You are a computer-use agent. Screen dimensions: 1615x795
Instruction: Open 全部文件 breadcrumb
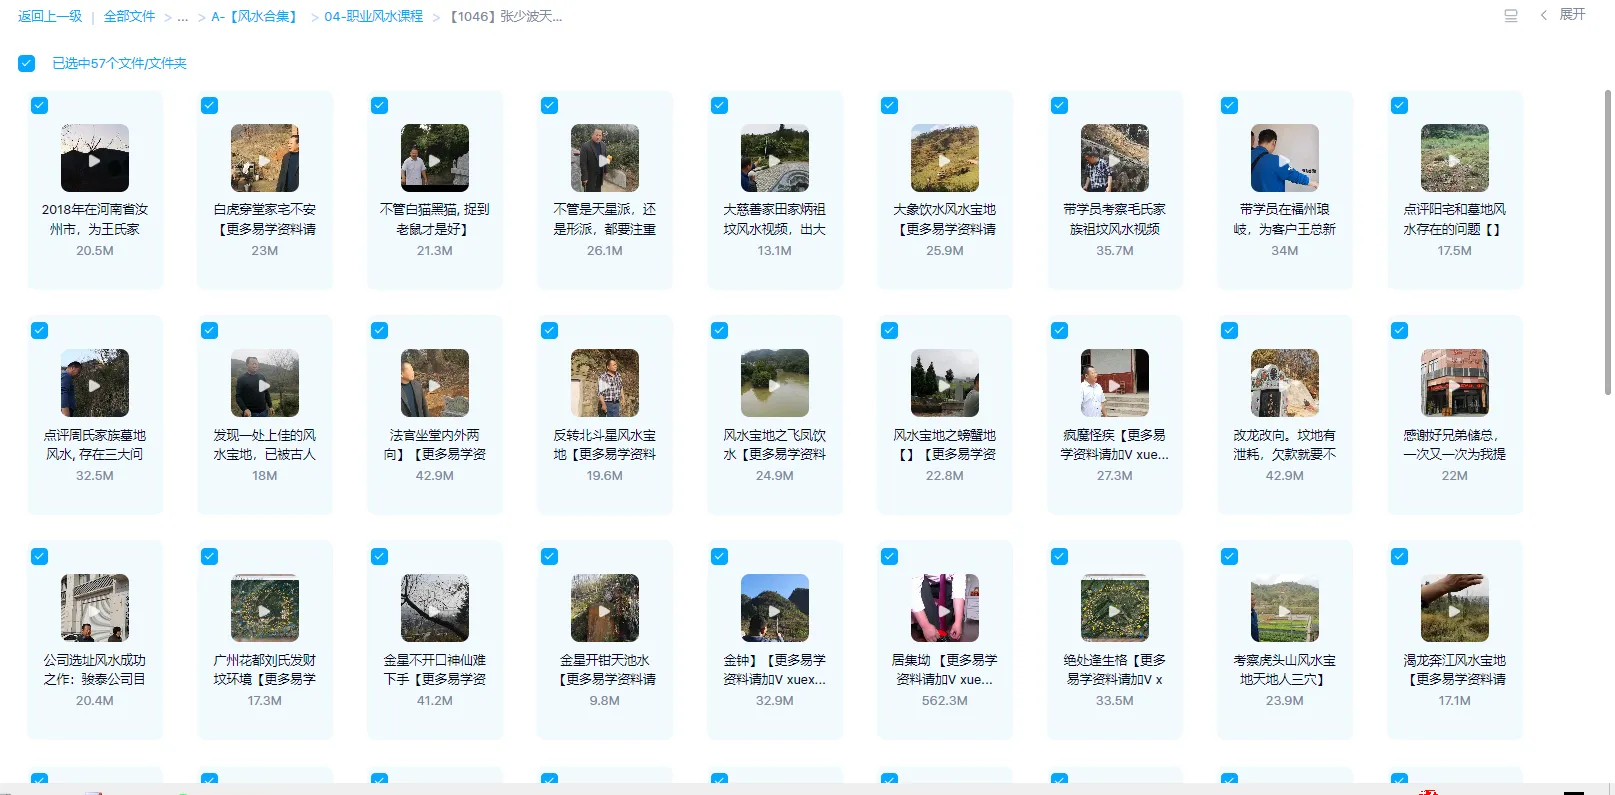[x=130, y=16]
